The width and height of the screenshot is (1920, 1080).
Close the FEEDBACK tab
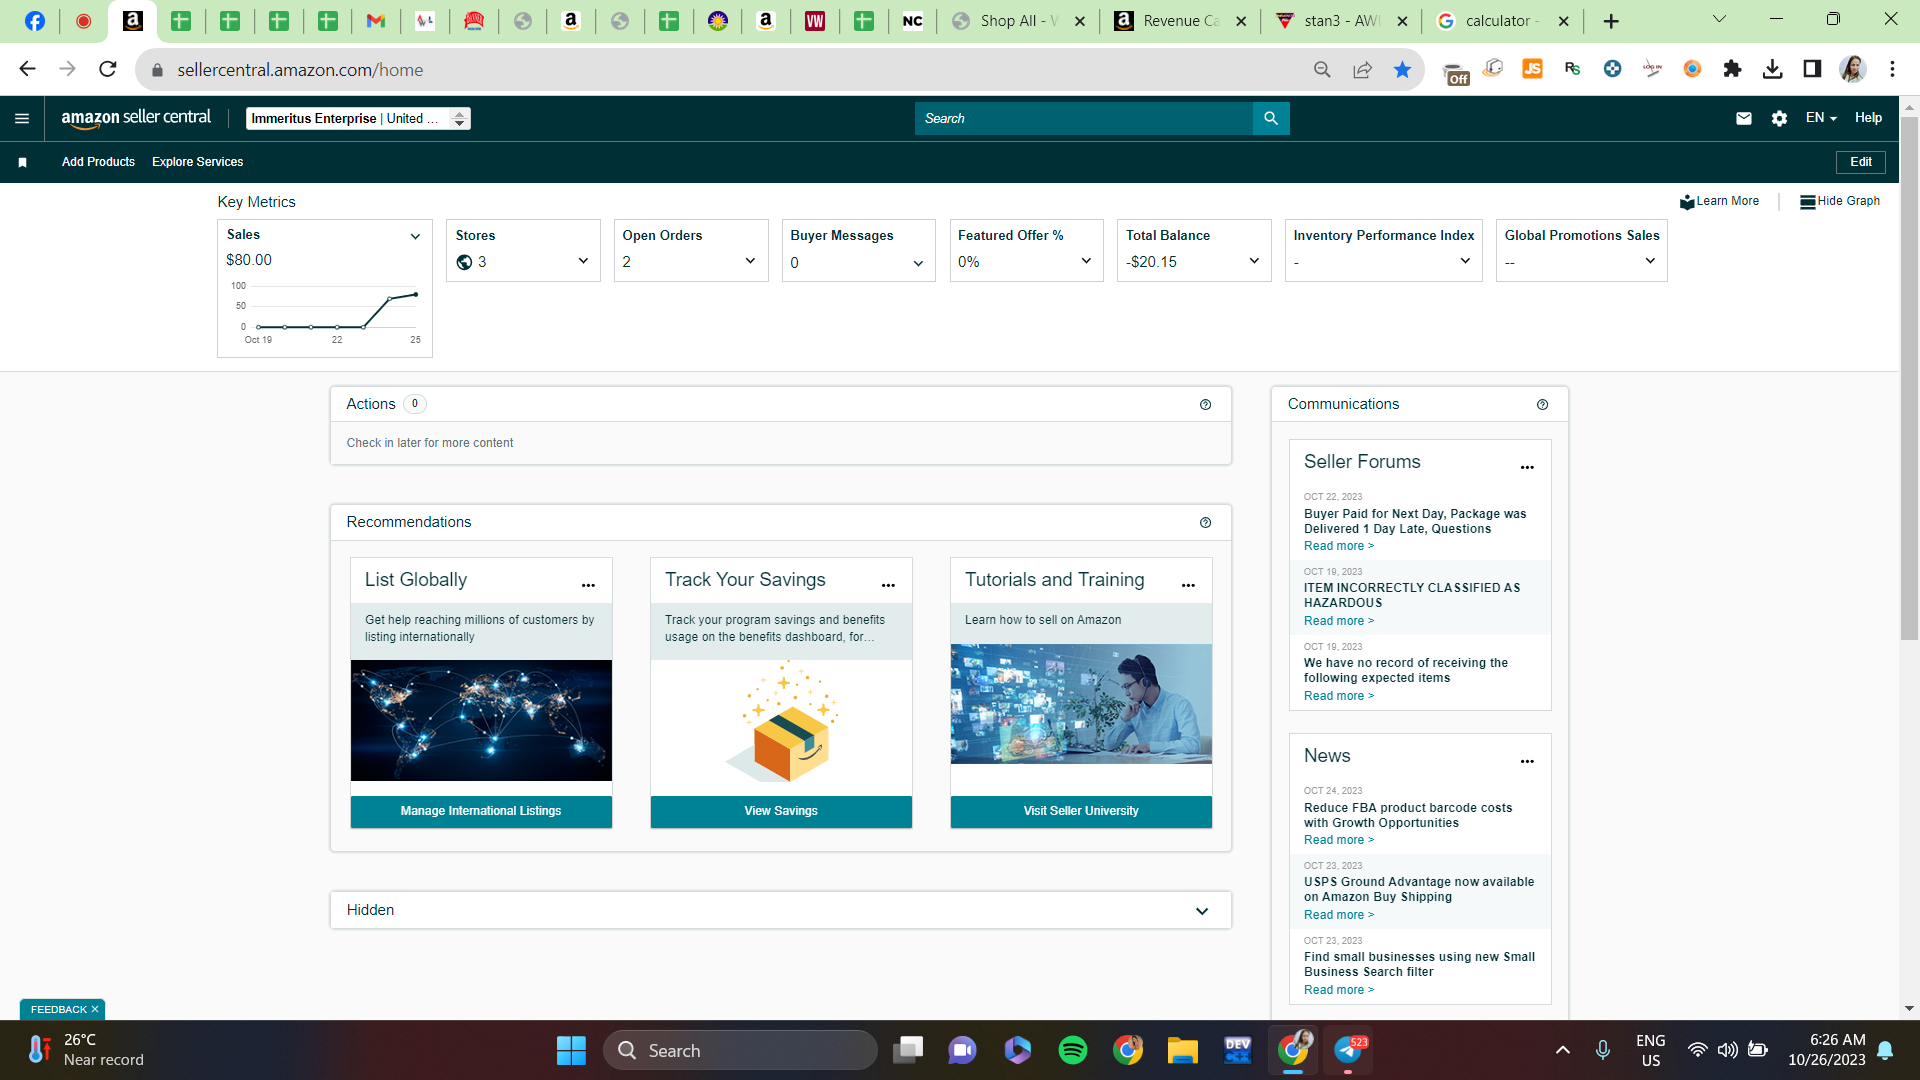95,1010
